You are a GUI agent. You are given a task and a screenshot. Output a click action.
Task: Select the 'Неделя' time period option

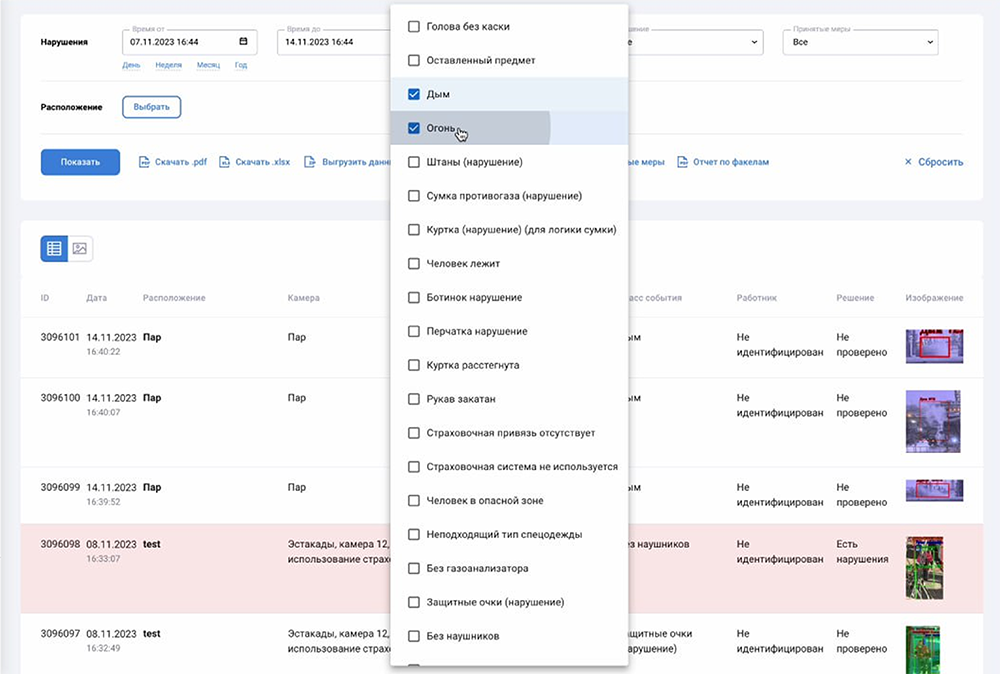click(x=168, y=64)
